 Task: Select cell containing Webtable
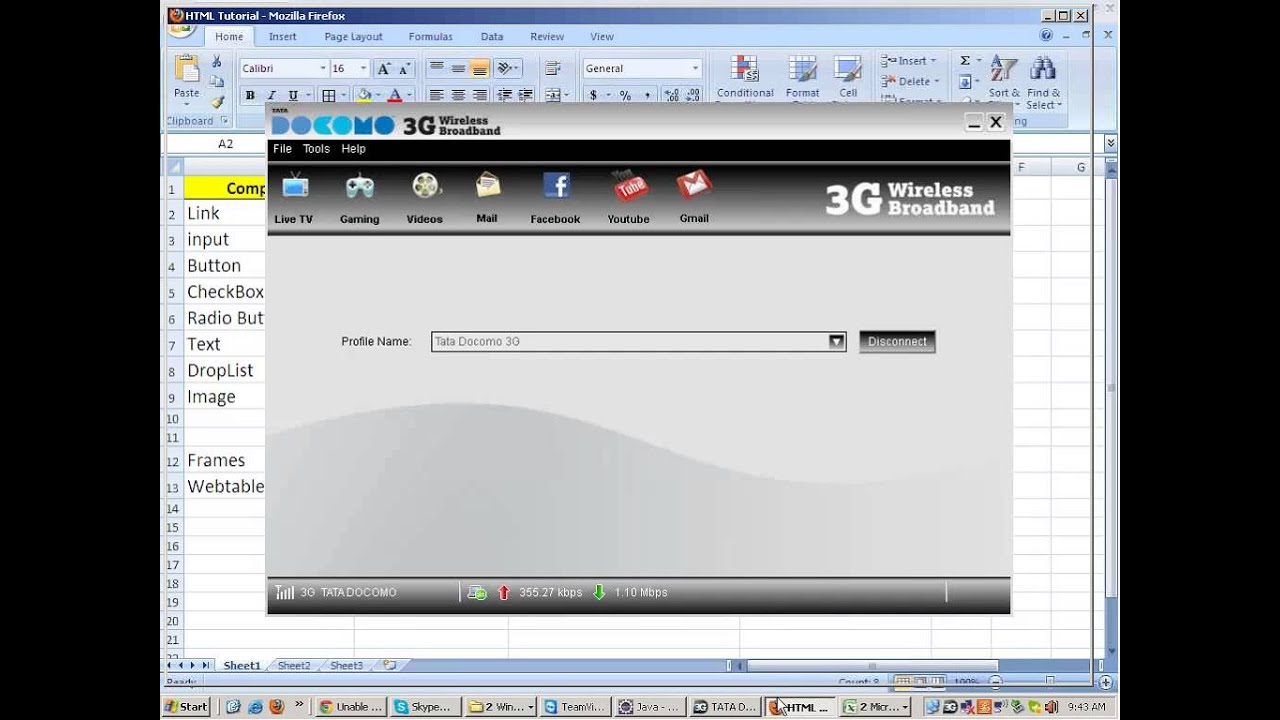[x=225, y=487]
